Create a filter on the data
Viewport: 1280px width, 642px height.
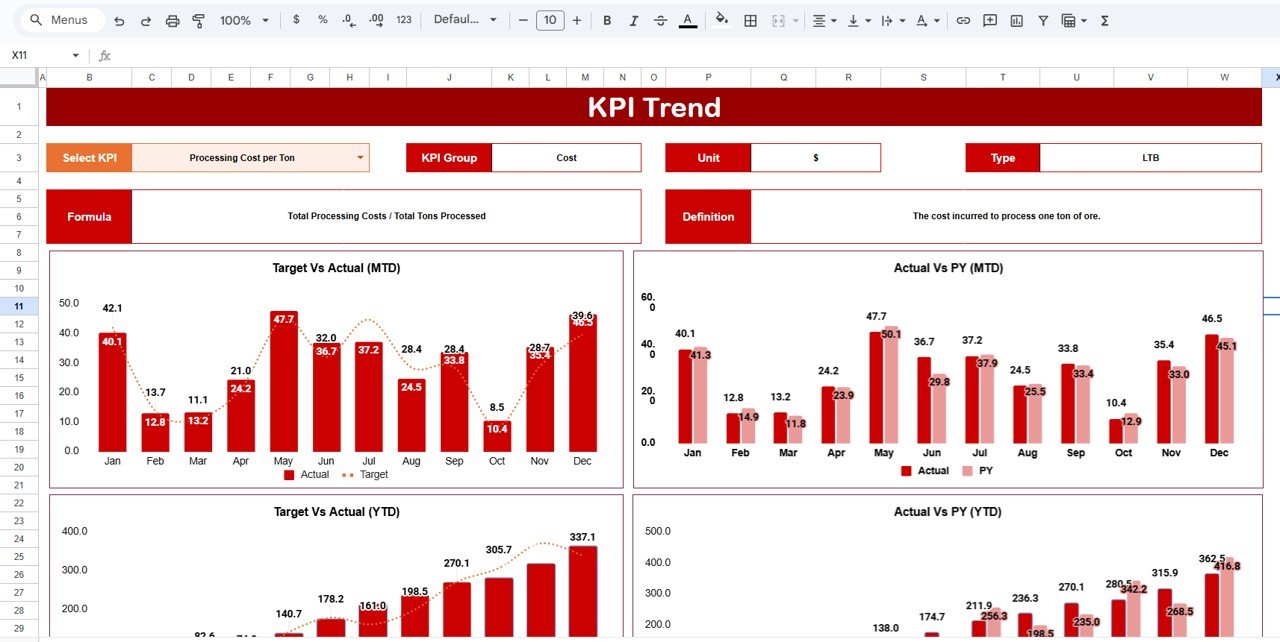click(x=1043, y=20)
